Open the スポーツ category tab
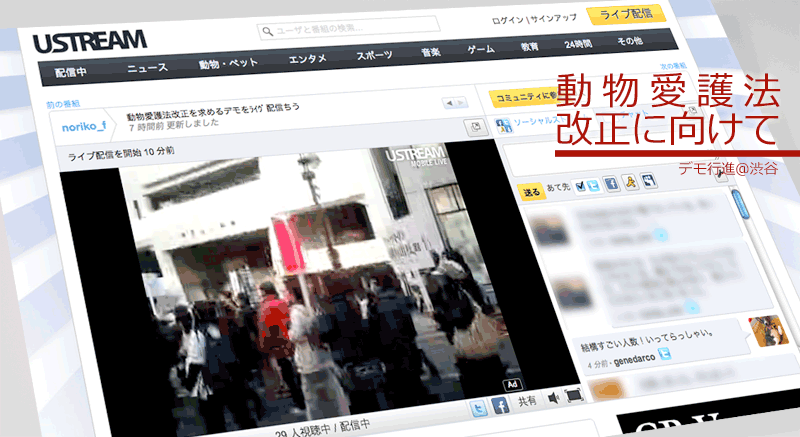This screenshot has width=800, height=437. point(374,55)
